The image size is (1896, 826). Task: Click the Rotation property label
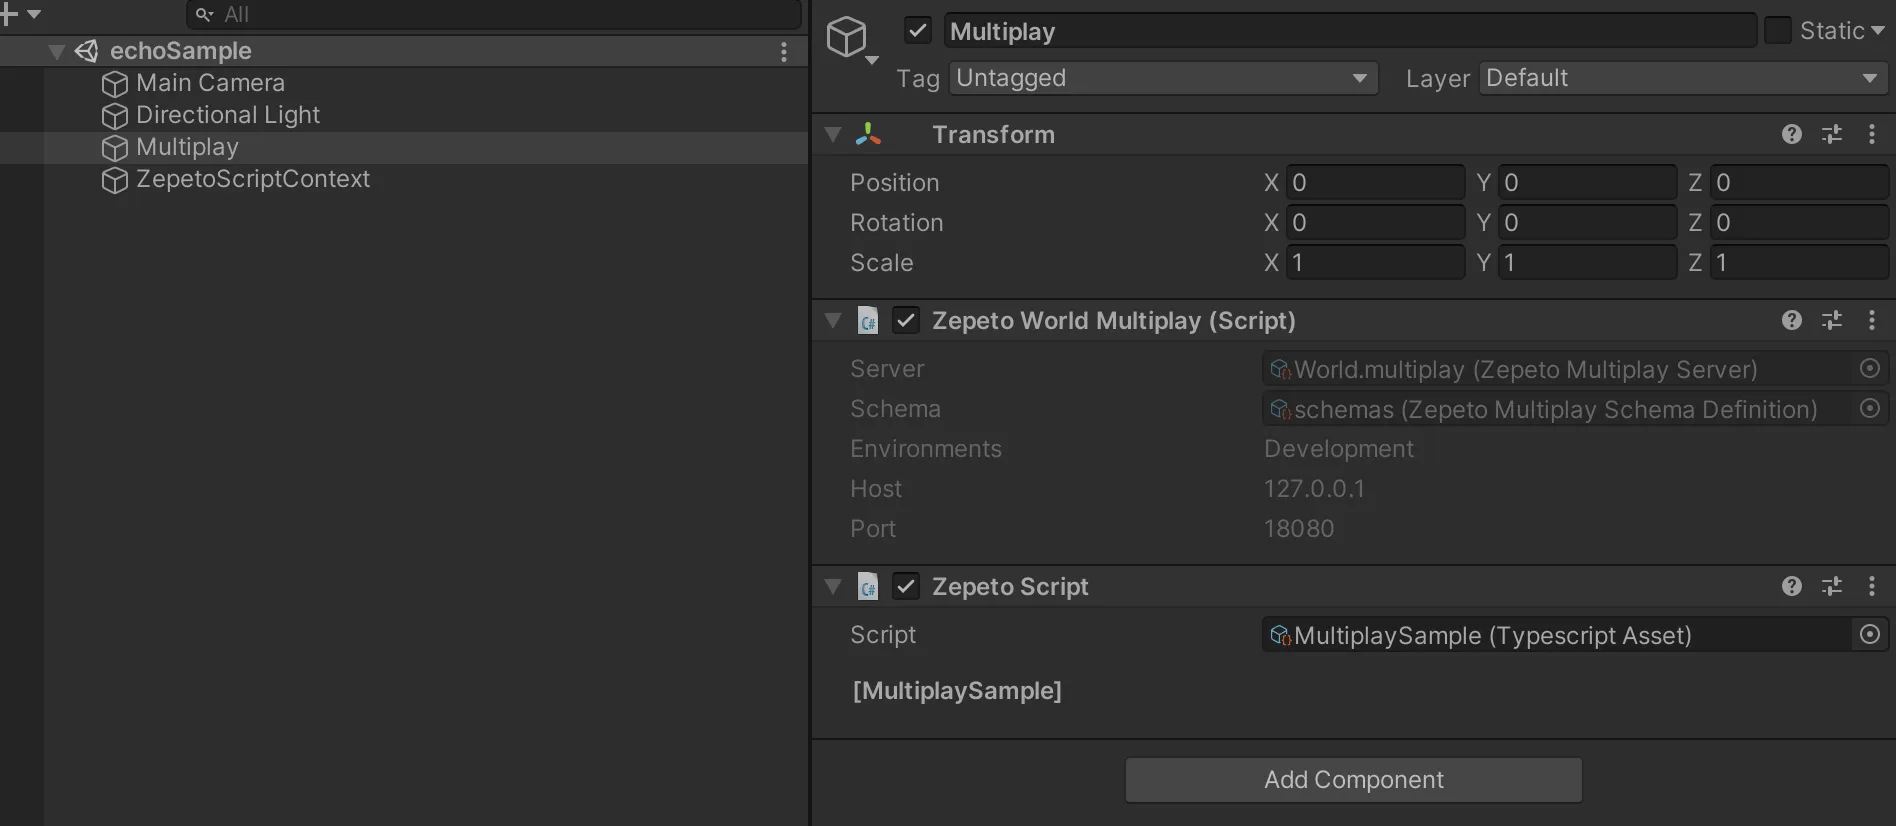tap(897, 223)
